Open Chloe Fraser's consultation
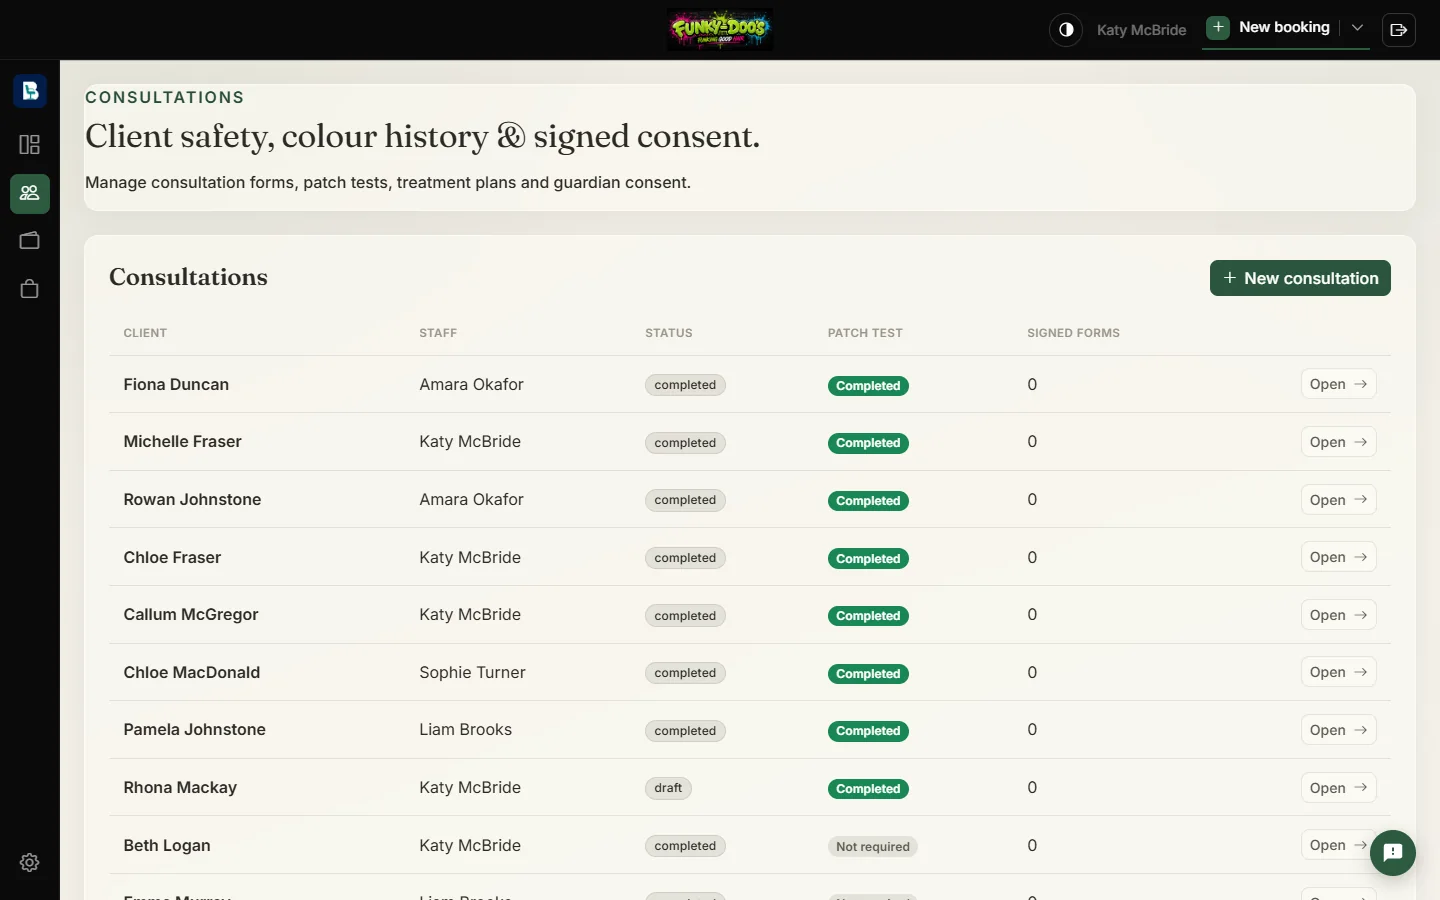The width and height of the screenshot is (1440, 900). pos(1338,557)
